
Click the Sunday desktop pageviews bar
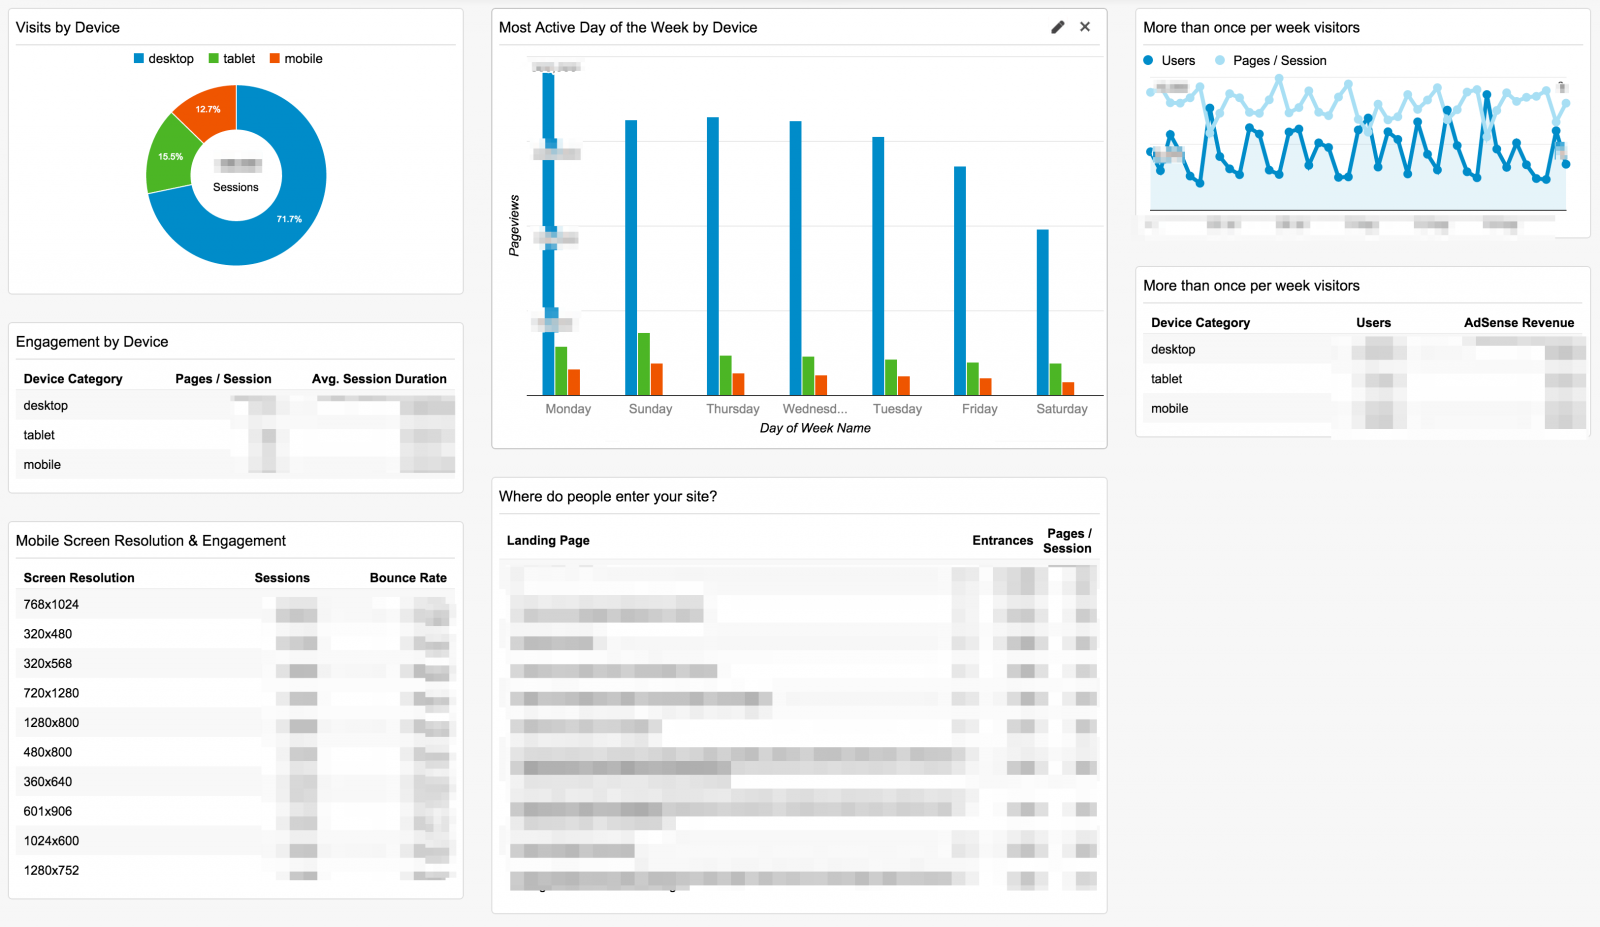click(631, 258)
